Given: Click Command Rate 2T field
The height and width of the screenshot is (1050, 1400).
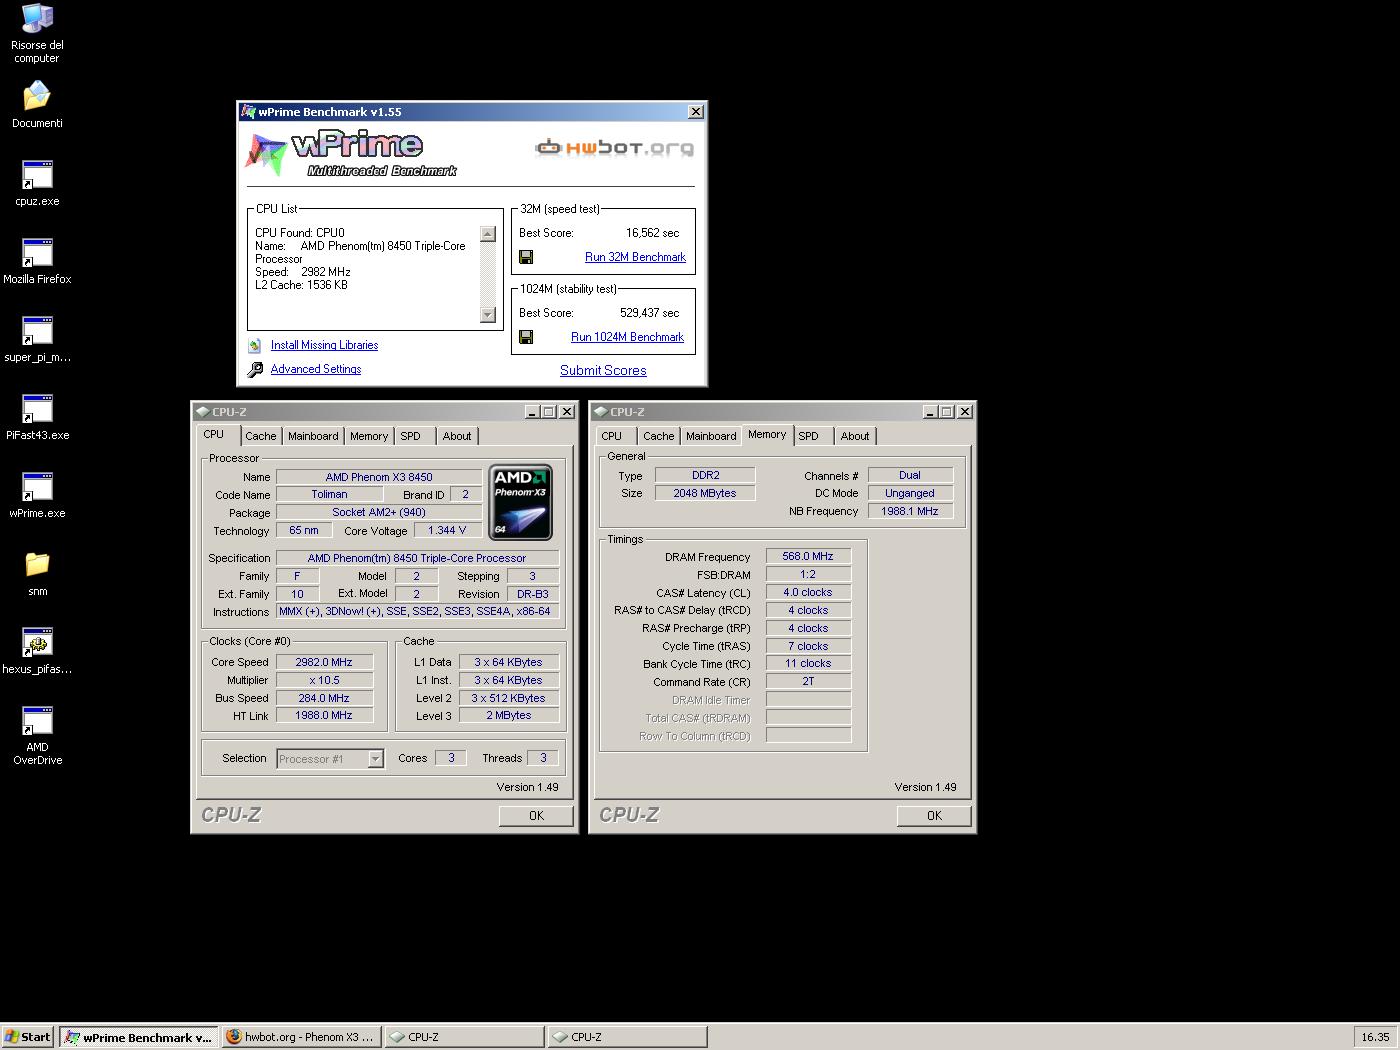Looking at the screenshot, I should (808, 681).
